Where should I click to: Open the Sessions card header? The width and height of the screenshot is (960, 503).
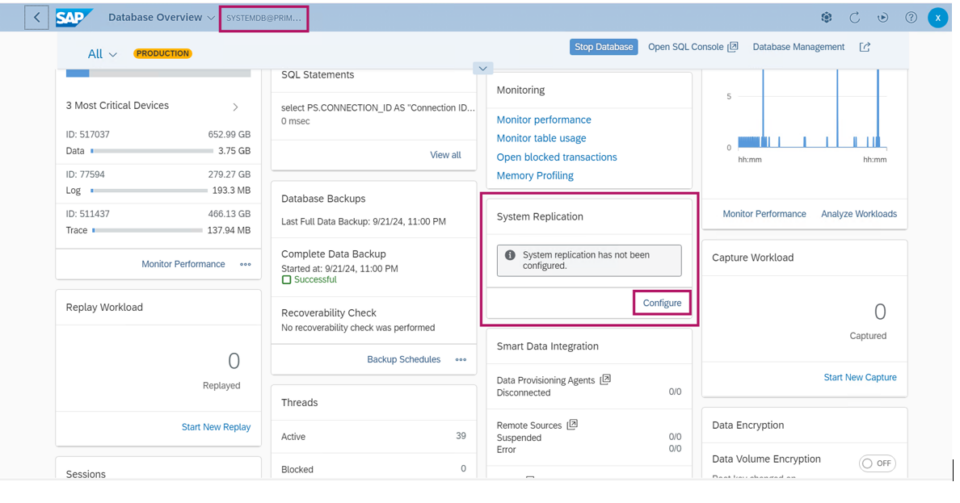86,474
